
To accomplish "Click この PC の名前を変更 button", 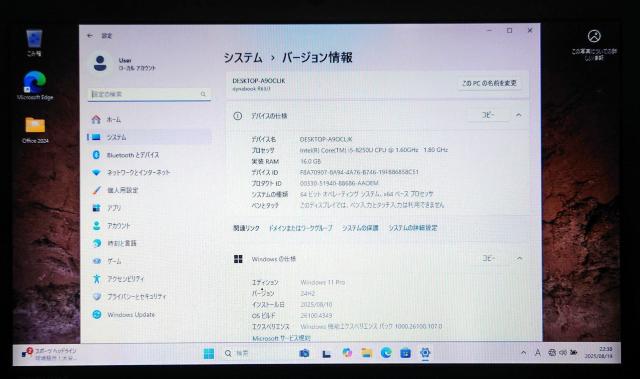I will [489, 83].
